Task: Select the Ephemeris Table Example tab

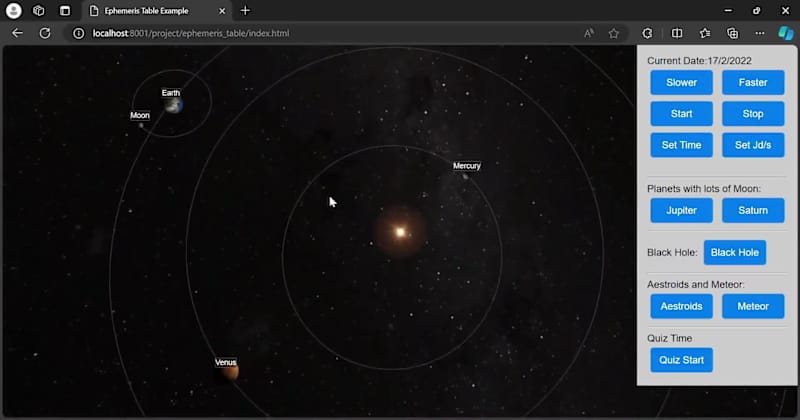Action: tap(157, 11)
